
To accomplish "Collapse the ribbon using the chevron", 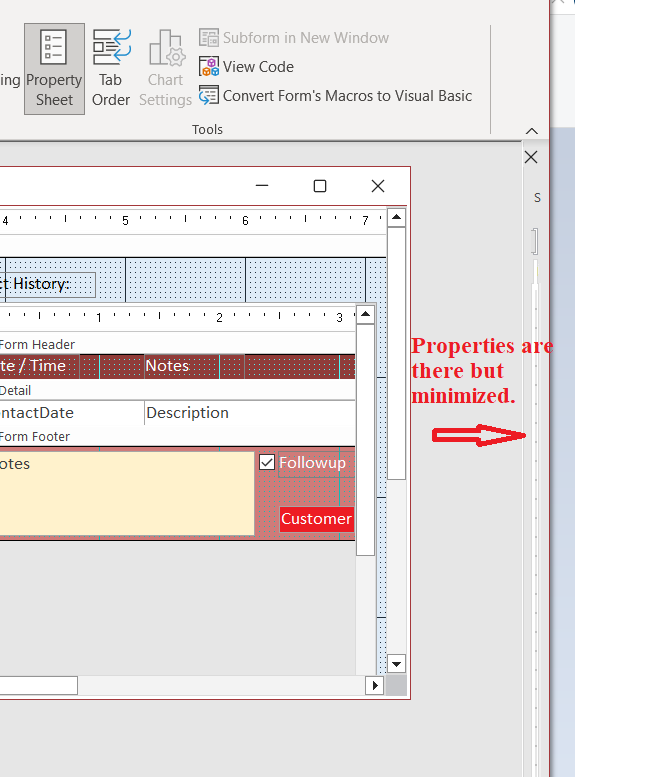I will pyautogui.click(x=532, y=131).
